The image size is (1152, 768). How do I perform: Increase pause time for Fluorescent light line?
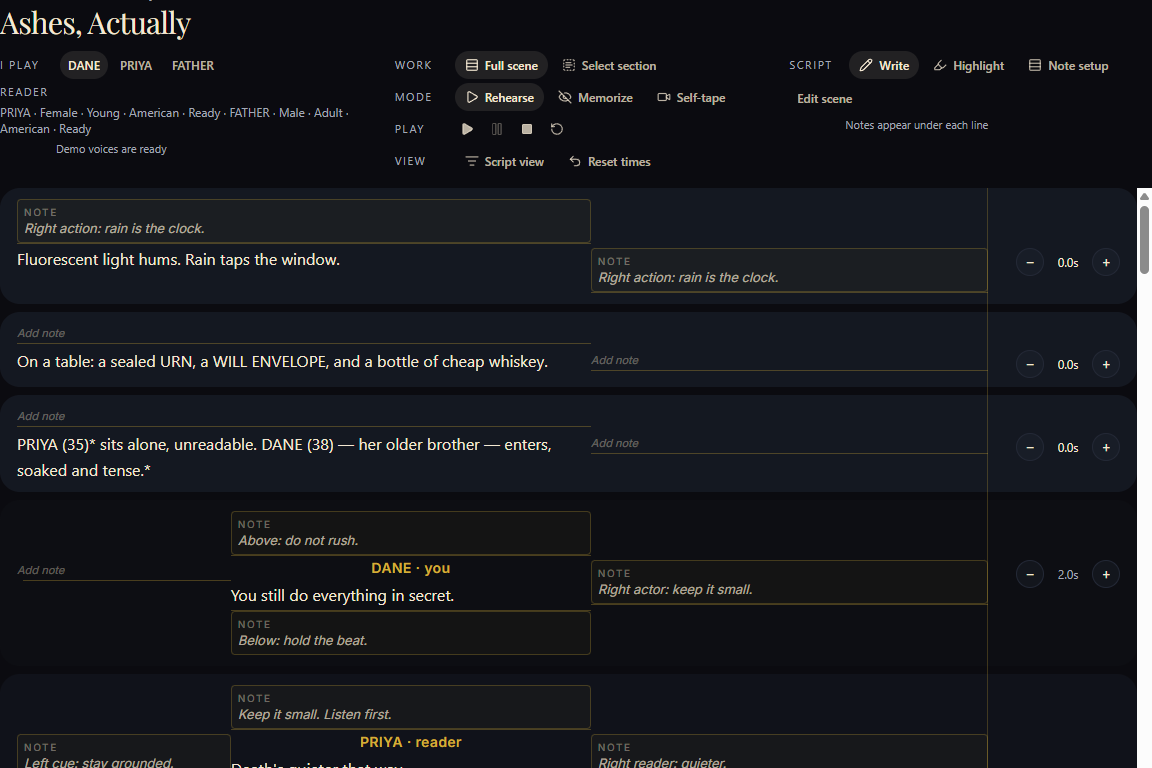click(1106, 262)
